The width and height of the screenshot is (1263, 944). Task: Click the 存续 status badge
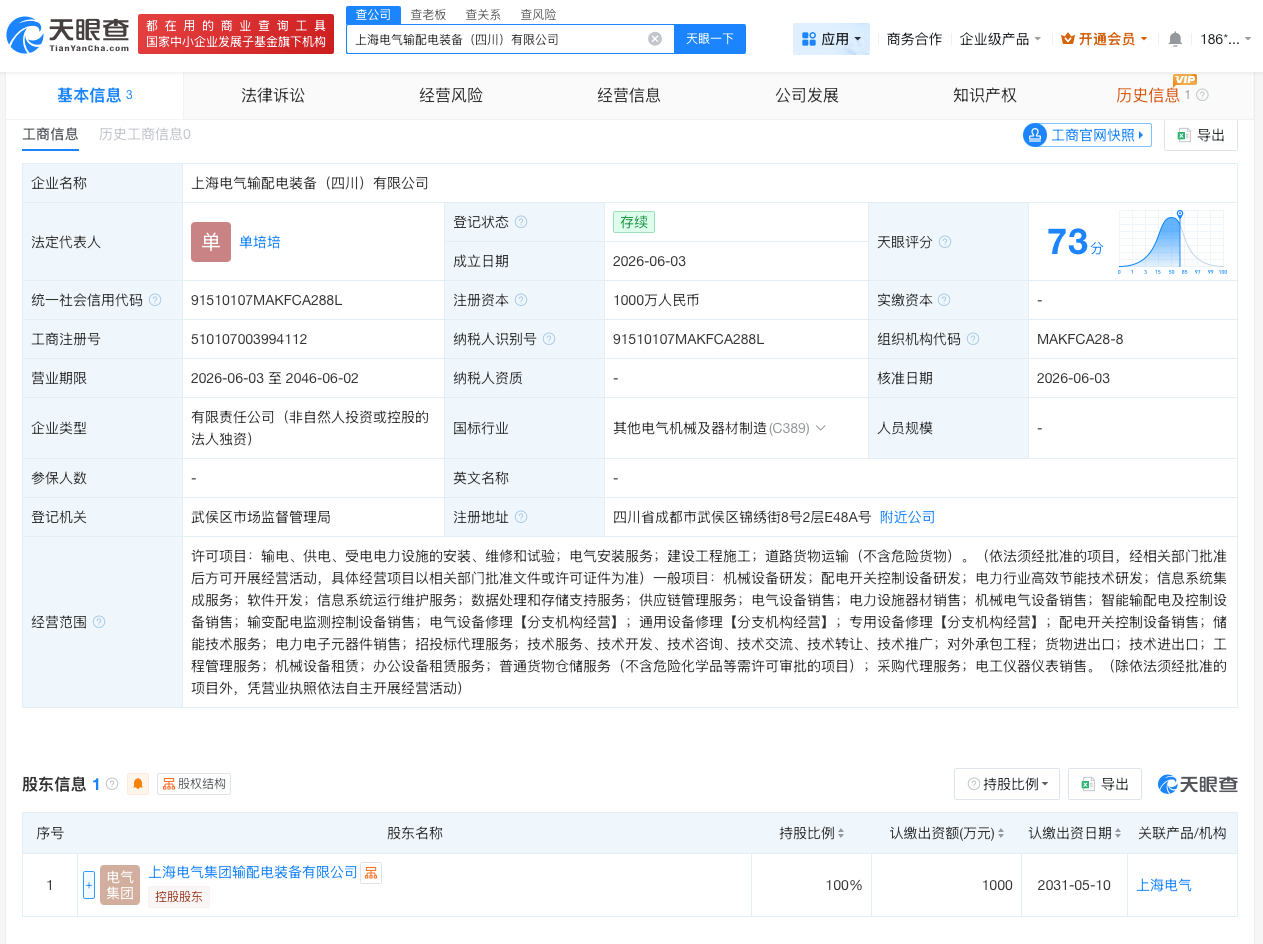click(634, 222)
